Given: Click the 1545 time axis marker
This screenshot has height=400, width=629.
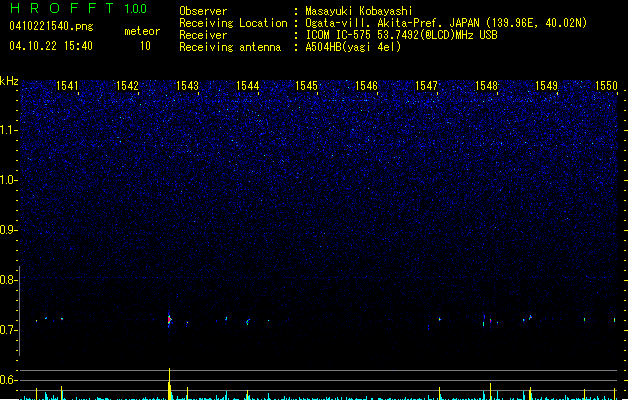Looking at the screenshot, I should (306, 86).
